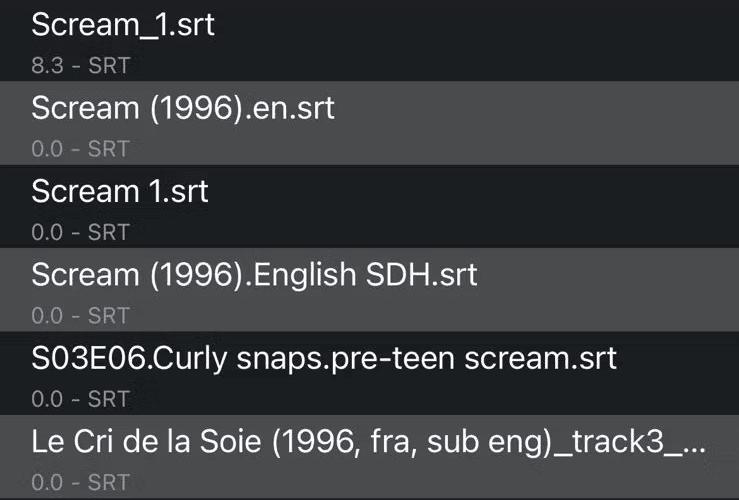The width and height of the screenshot is (739, 500).
Task: Select the Scream_1.srt subtitle file
Action: coord(370,40)
